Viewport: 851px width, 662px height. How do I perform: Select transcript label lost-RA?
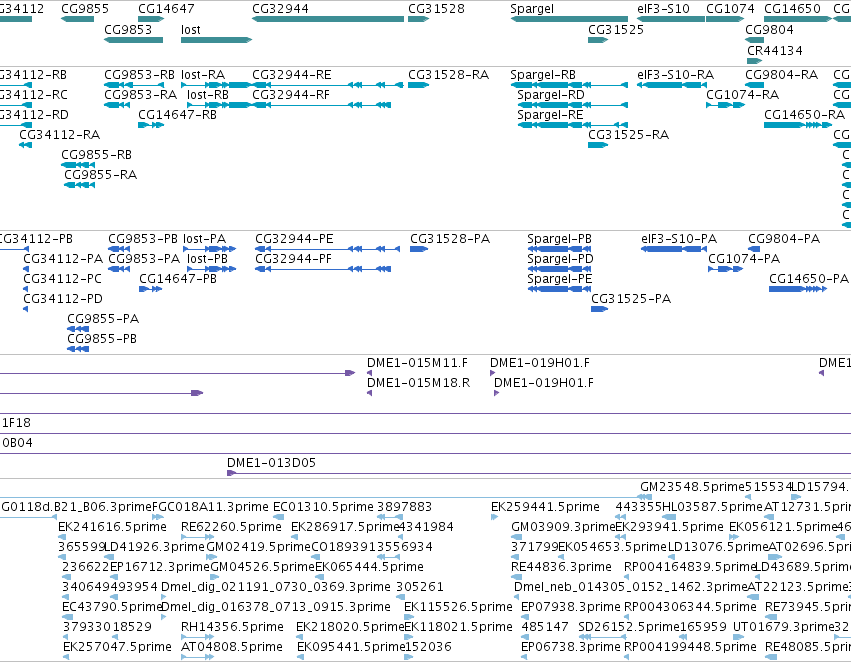coord(203,74)
